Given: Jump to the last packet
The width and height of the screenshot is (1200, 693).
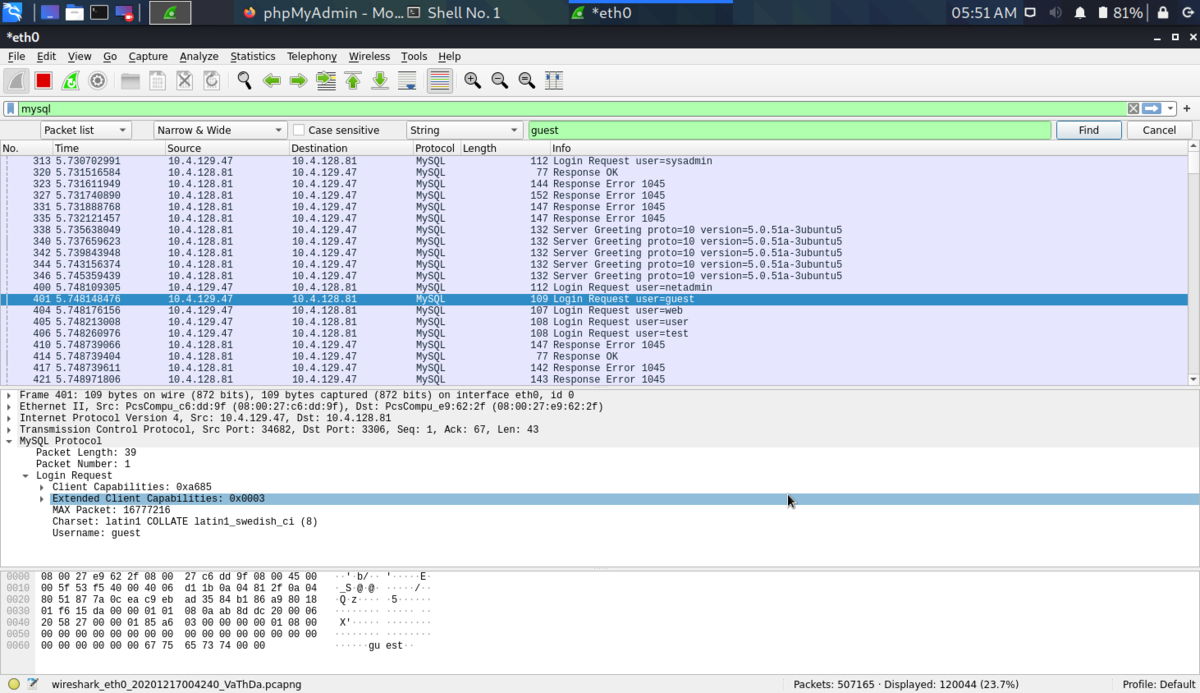Looking at the screenshot, I should tap(379, 81).
